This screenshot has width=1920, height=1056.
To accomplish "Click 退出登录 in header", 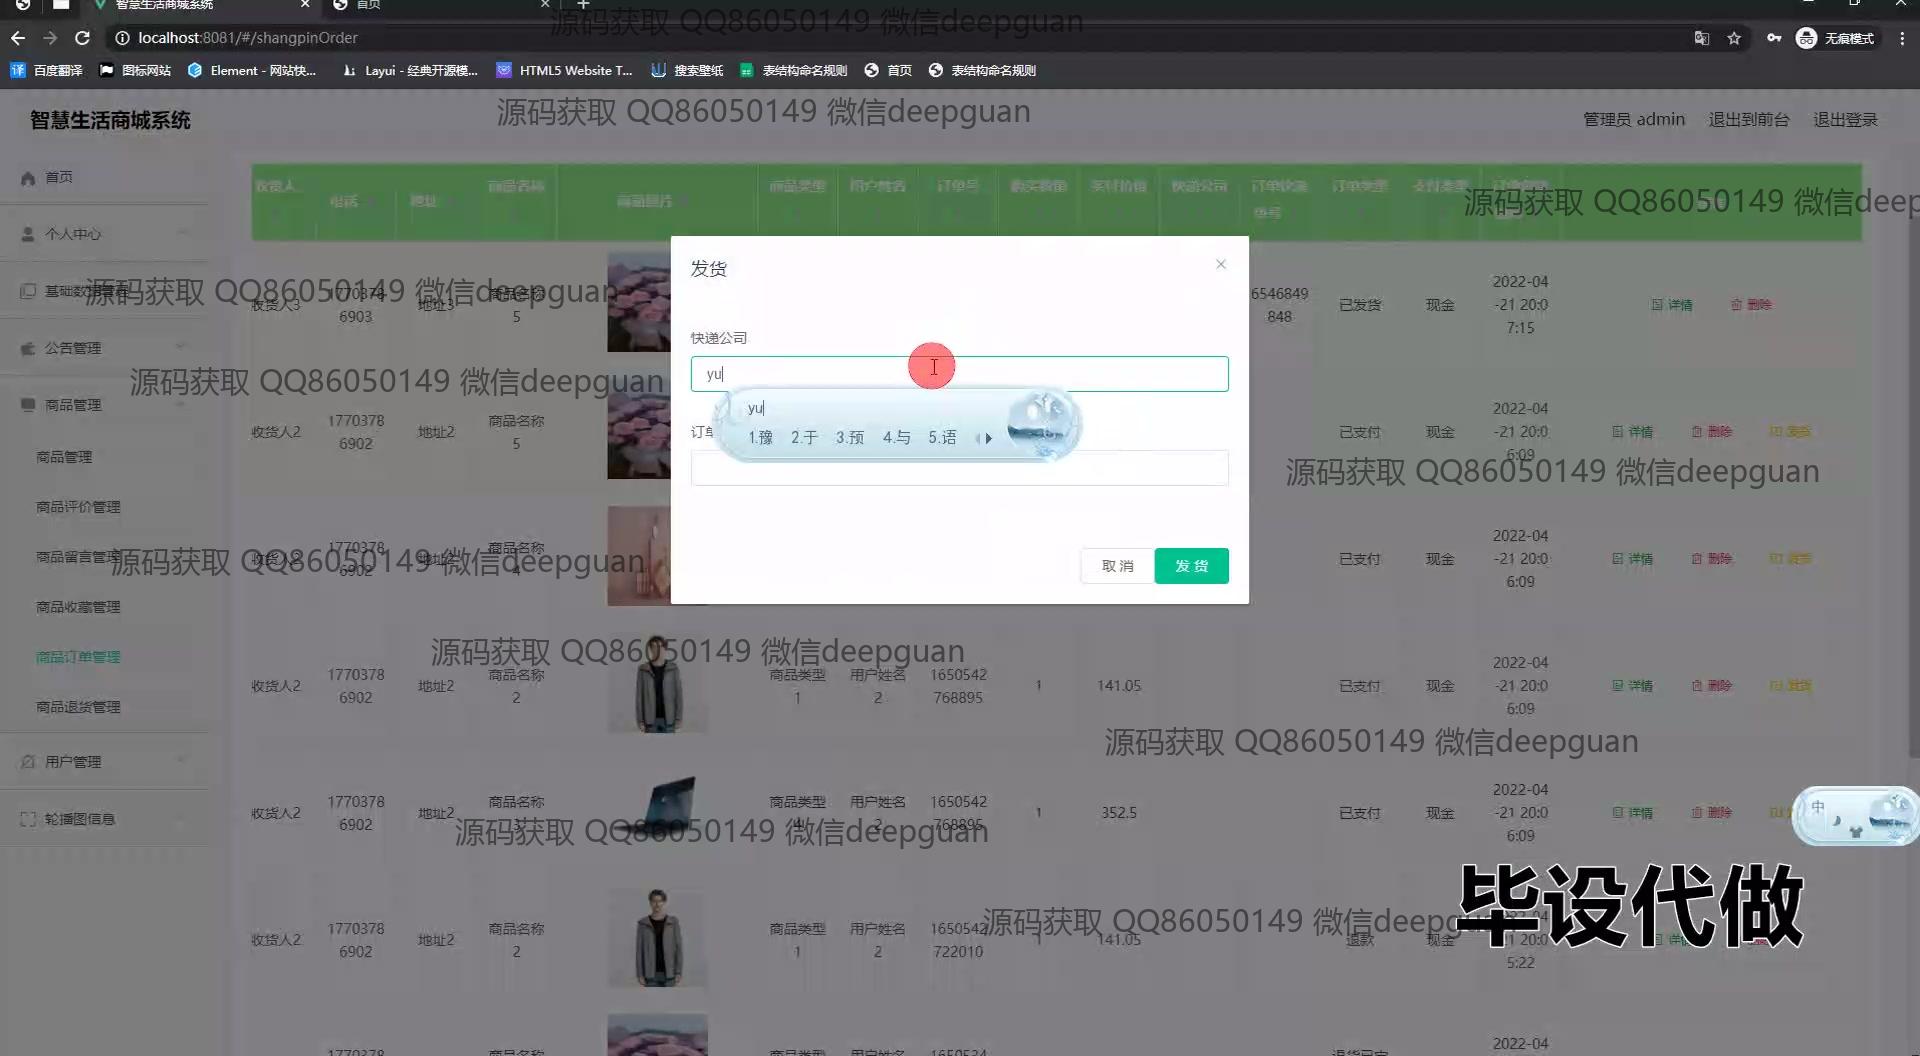I will (x=1845, y=120).
